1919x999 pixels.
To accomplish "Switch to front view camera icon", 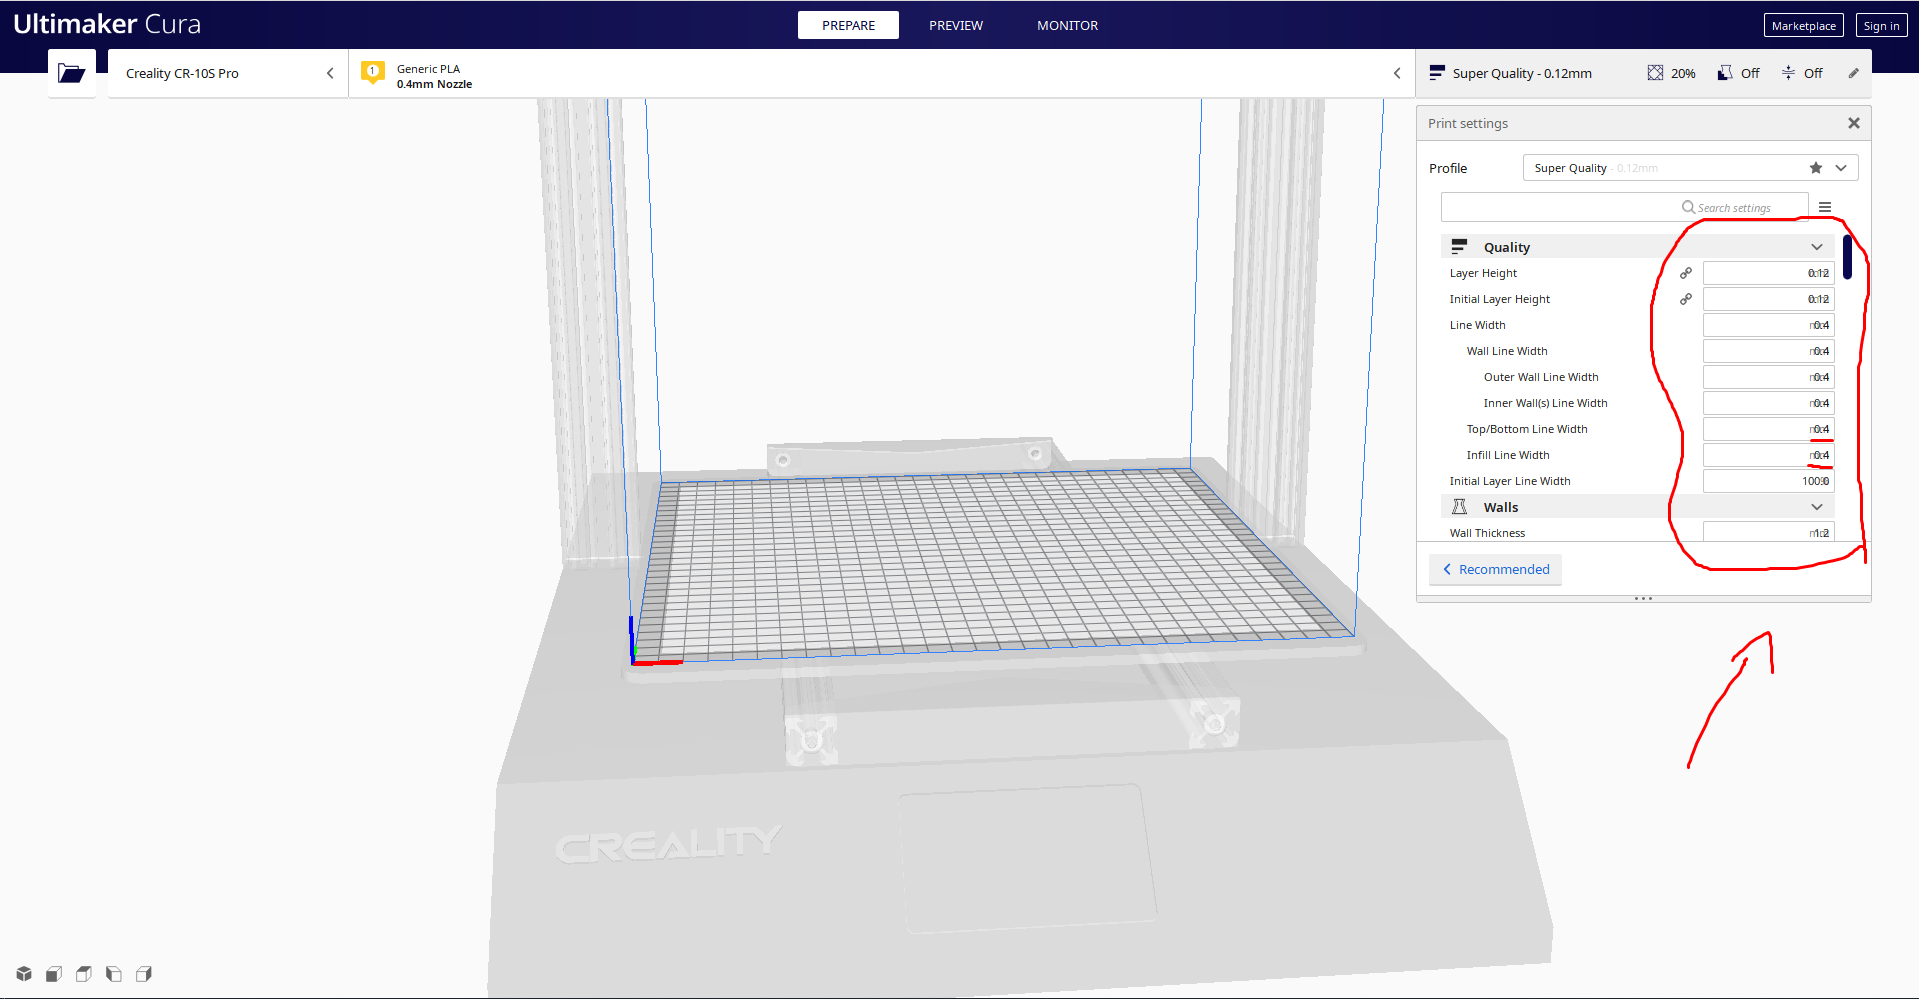I will click(x=54, y=973).
